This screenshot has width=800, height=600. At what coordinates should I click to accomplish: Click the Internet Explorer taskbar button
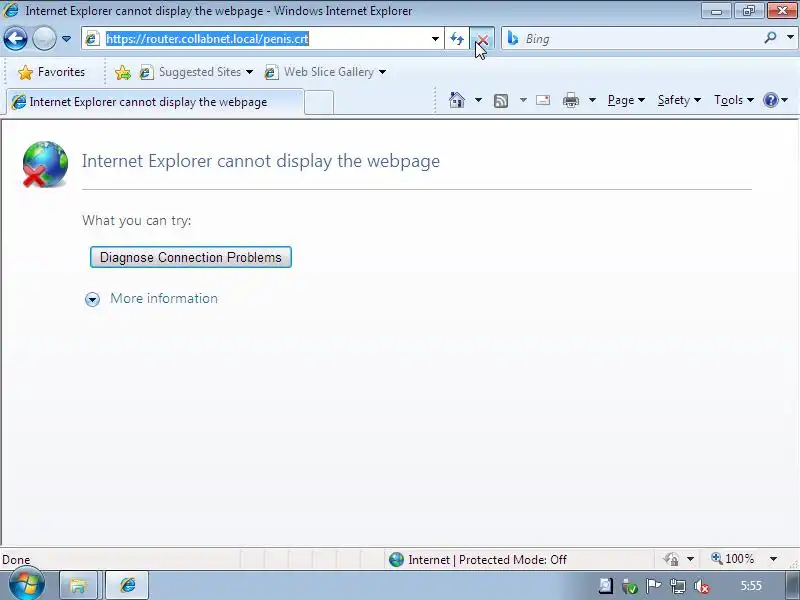127,585
